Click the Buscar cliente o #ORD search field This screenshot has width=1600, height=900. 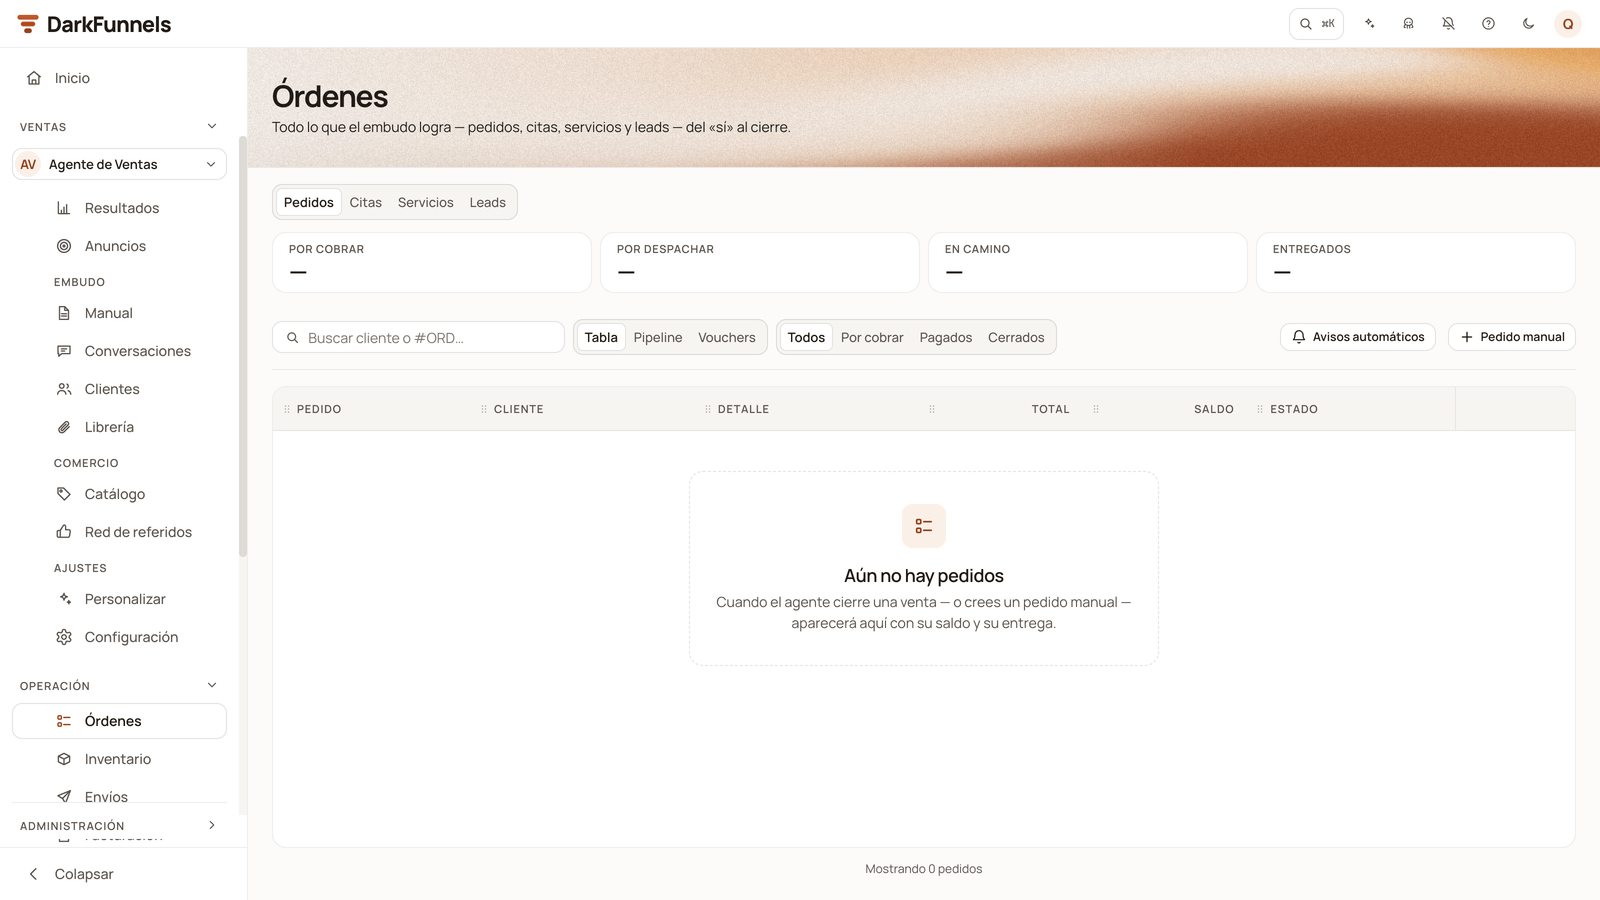(x=419, y=338)
